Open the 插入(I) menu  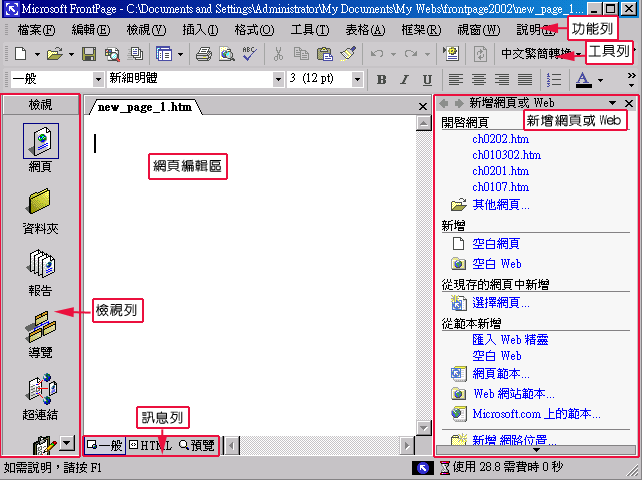click(x=201, y=30)
